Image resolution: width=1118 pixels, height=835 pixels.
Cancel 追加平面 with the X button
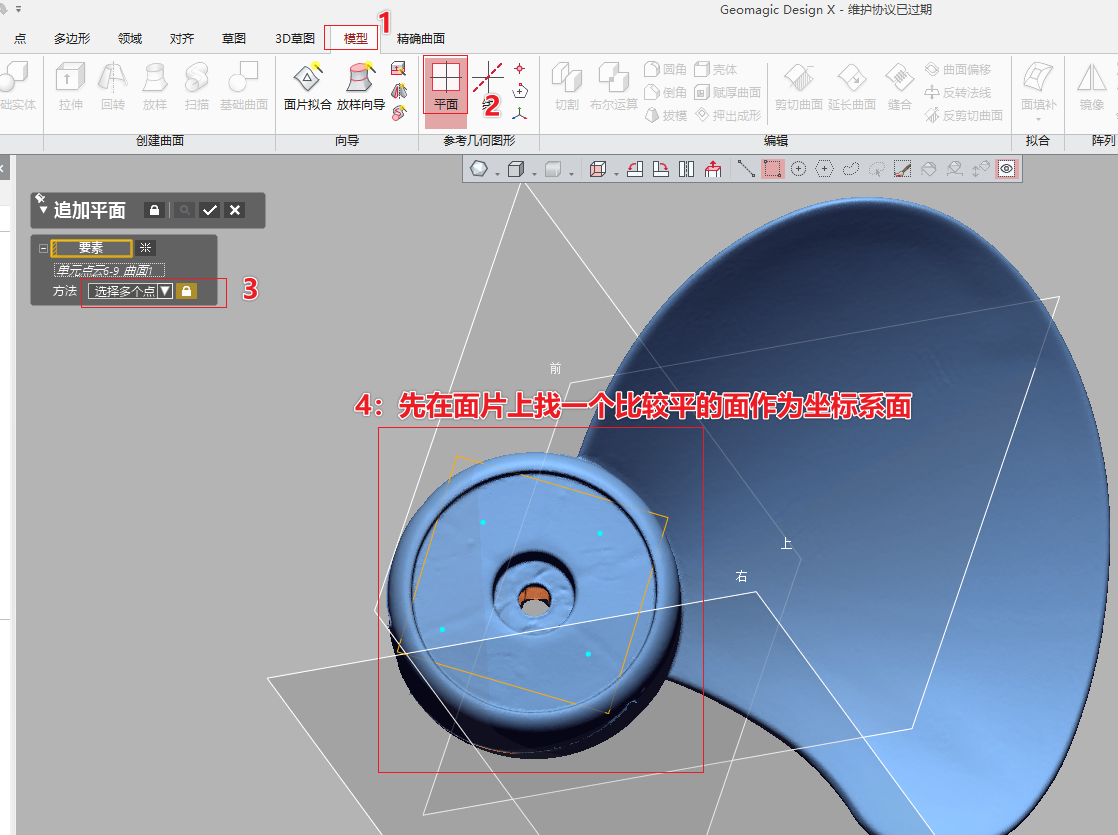[234, 210]
